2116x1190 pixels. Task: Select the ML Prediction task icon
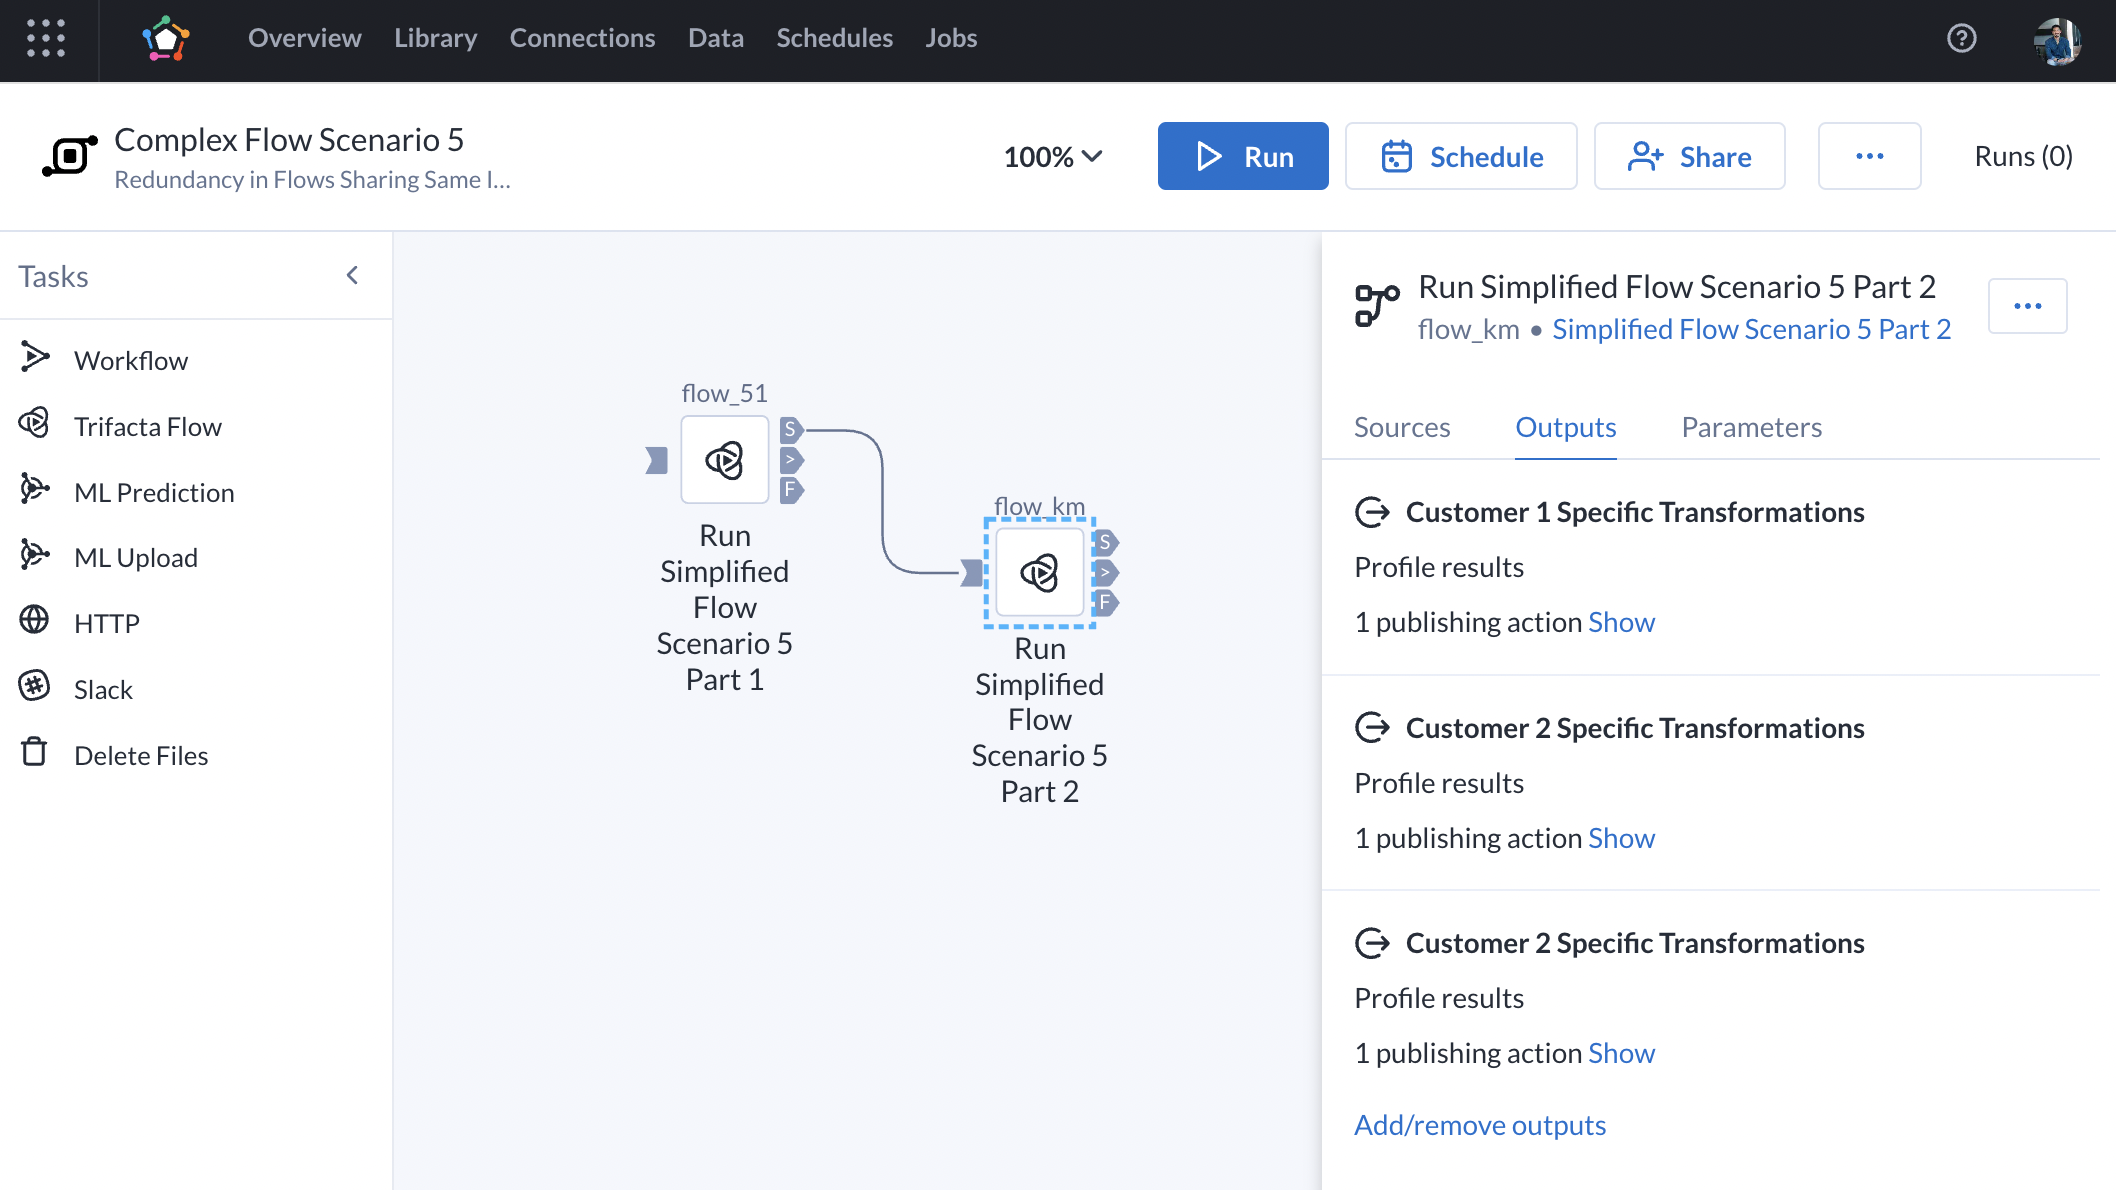(x=35, y=490)
